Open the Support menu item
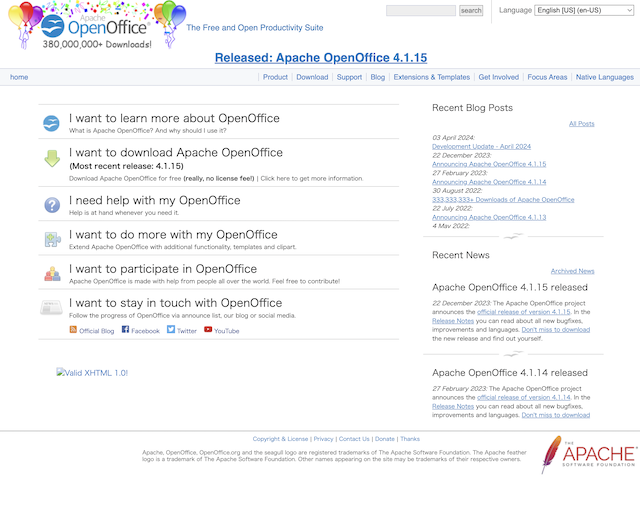 coord(349,77)
